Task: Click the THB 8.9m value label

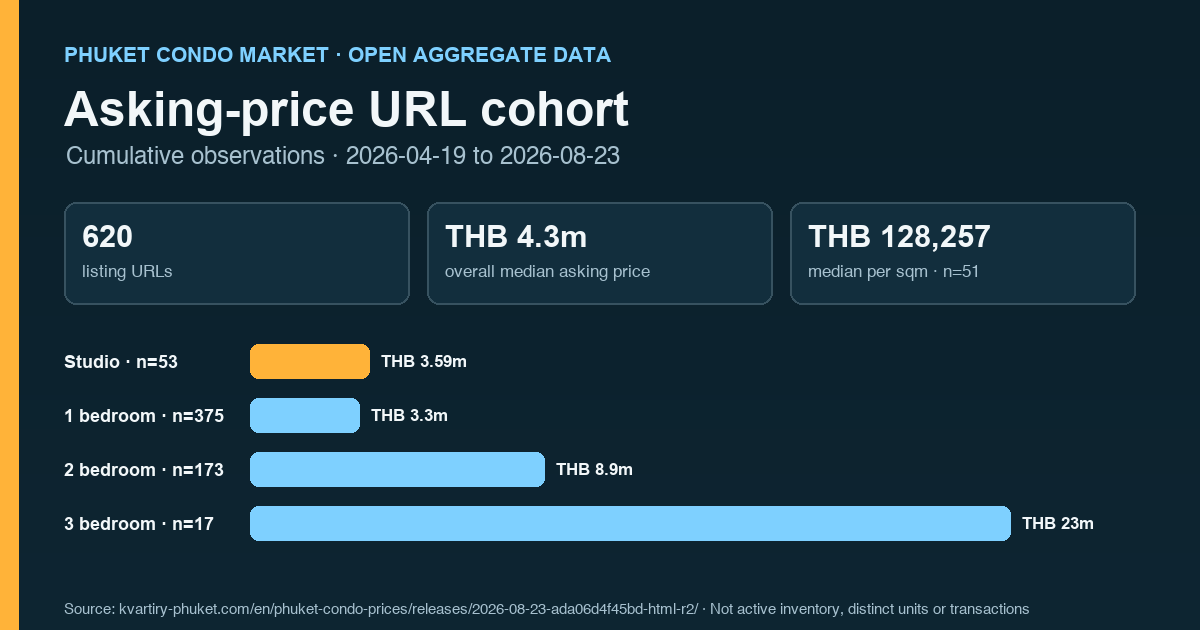Action: coord(594,470)
